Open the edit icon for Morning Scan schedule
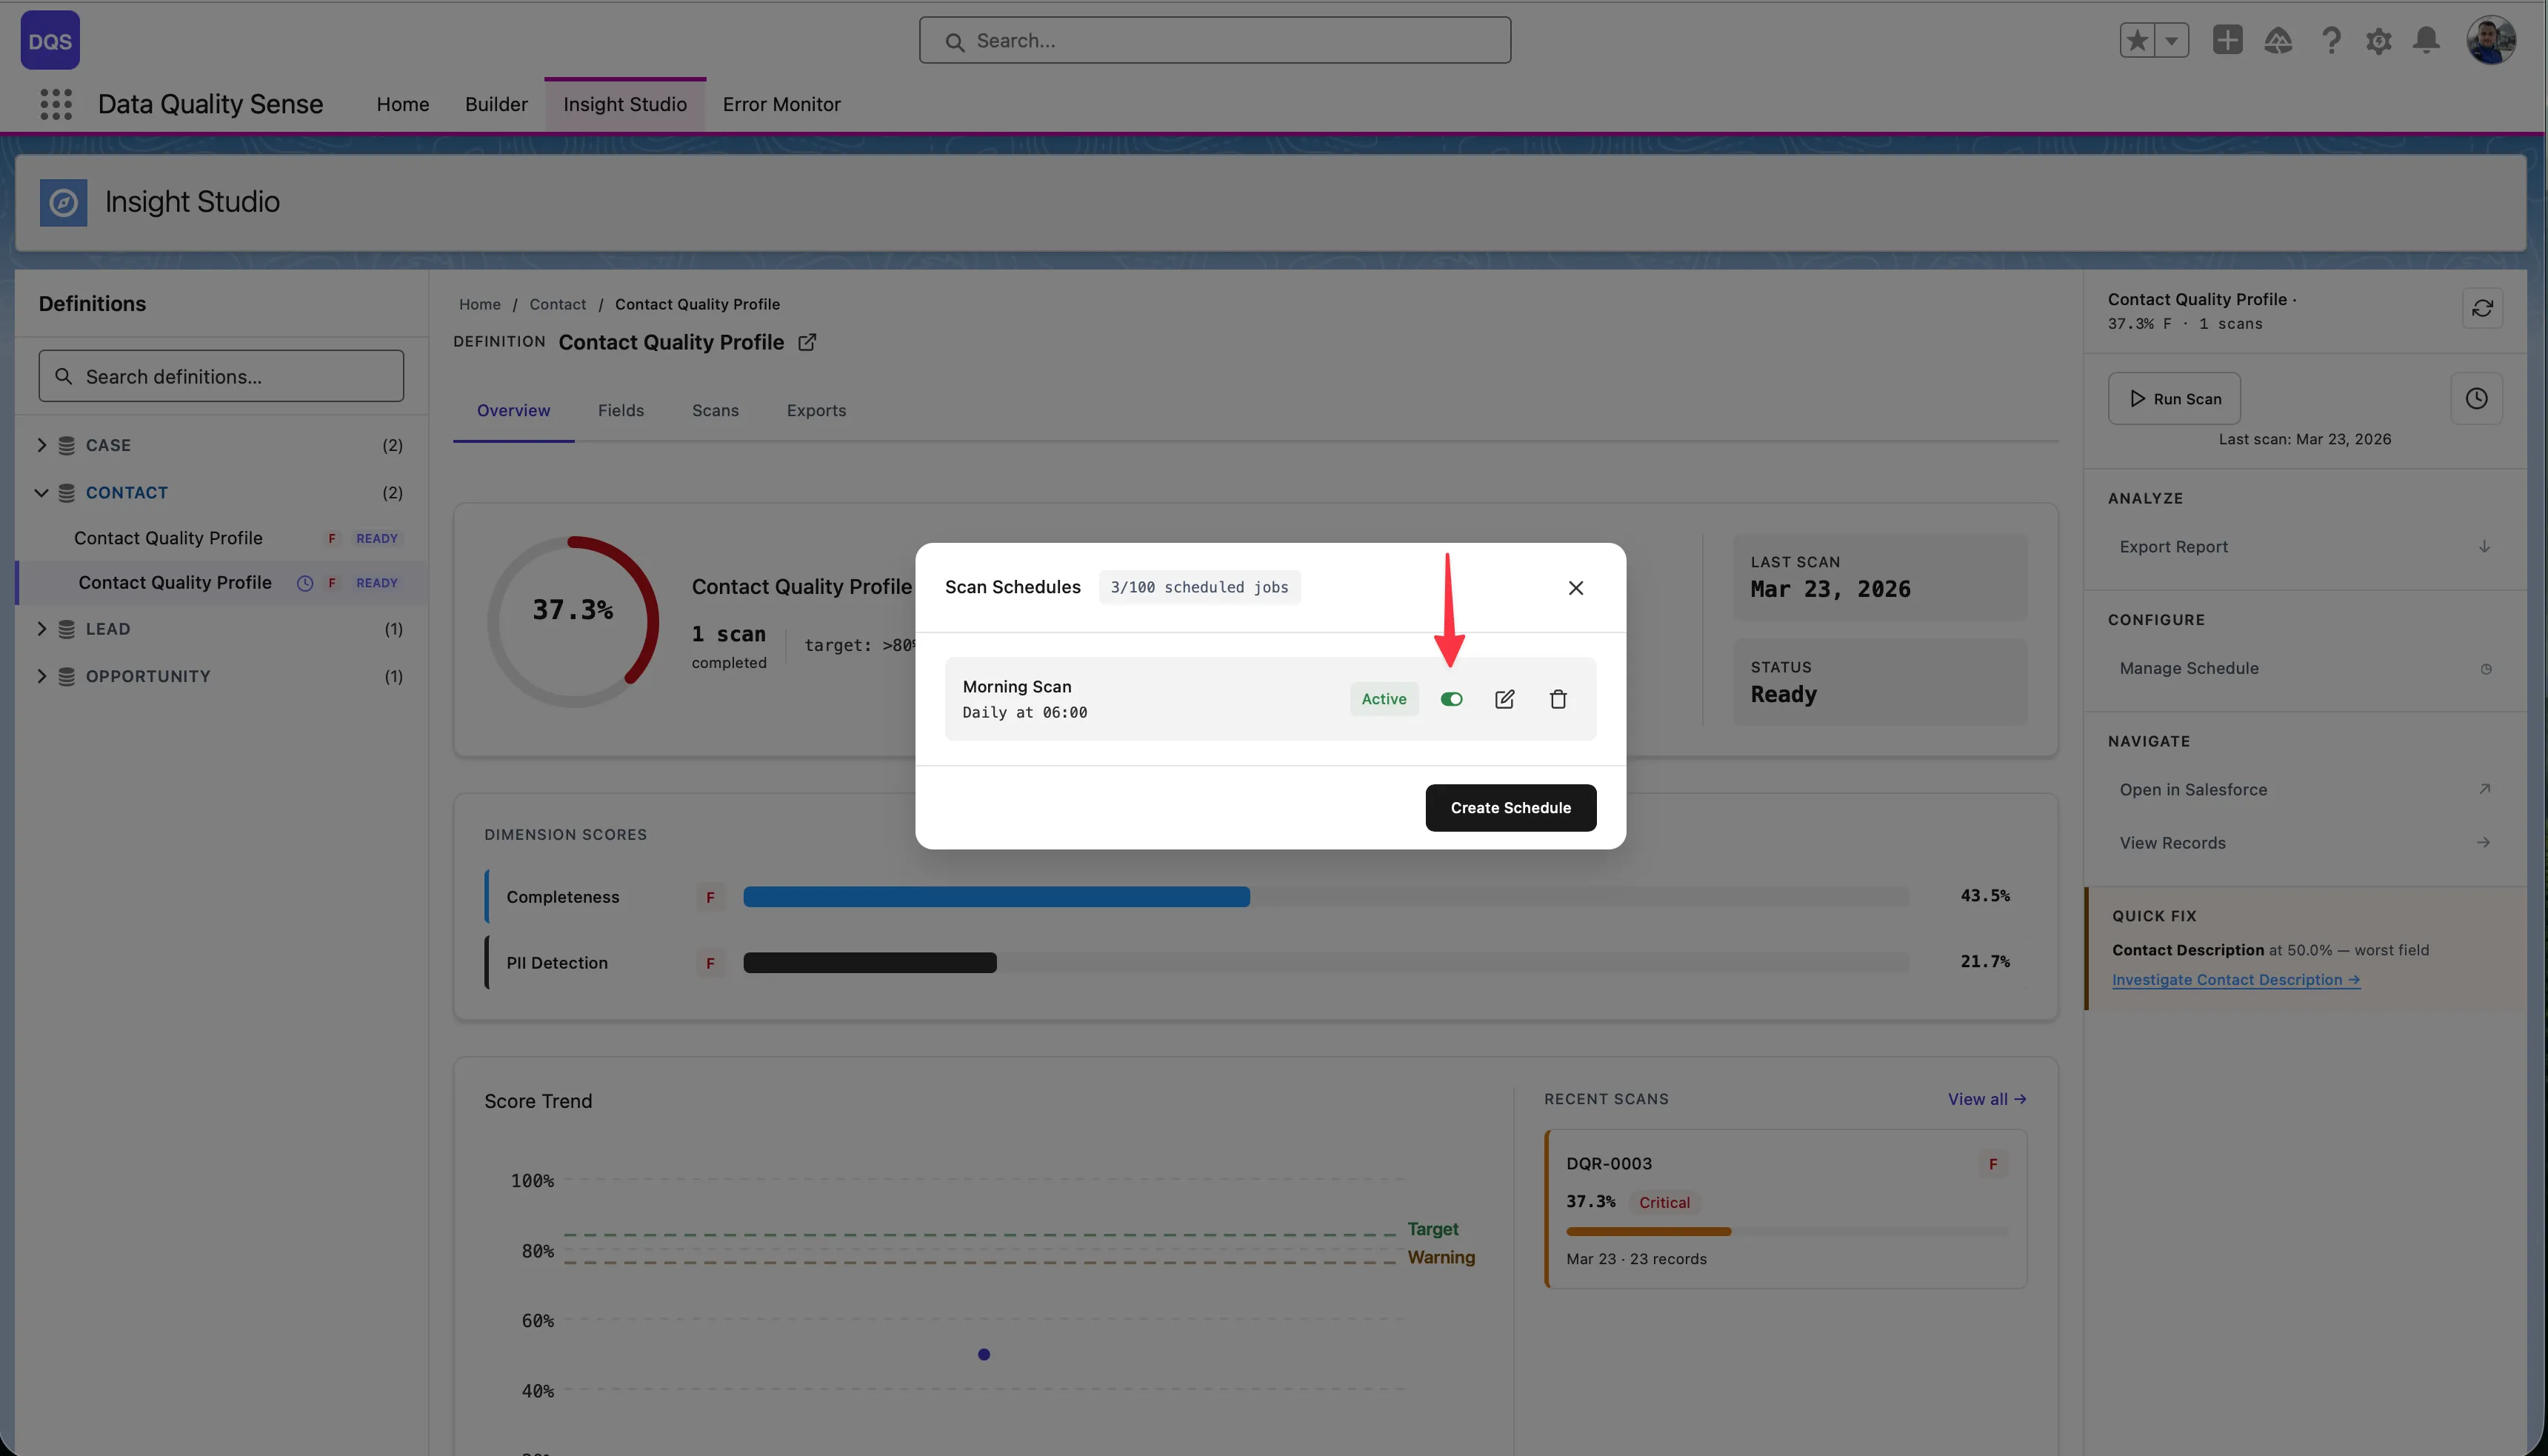The width and height of the screenshot is (2548, 1456). tap(1504, 698)
